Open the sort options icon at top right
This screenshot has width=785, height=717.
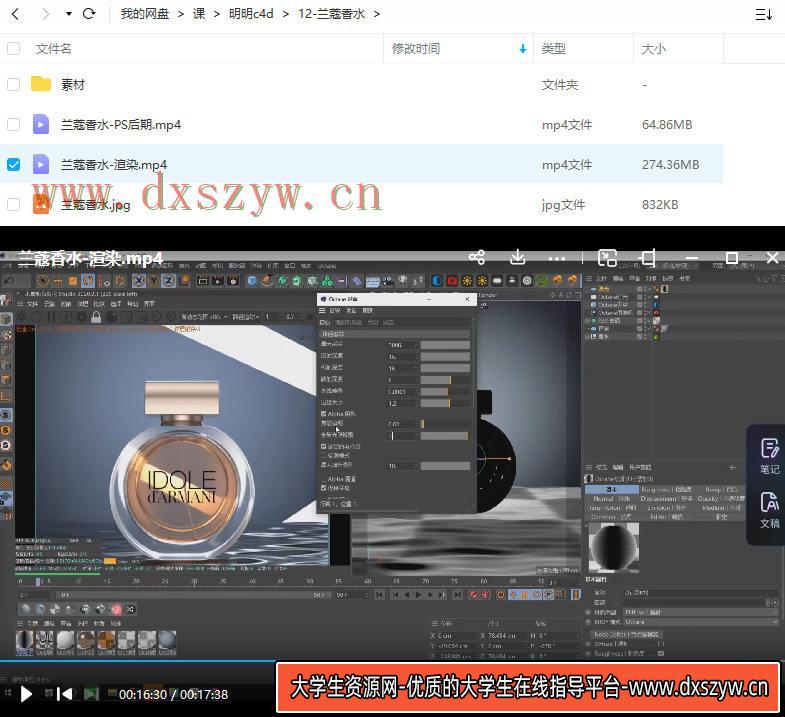click(763, 15)
